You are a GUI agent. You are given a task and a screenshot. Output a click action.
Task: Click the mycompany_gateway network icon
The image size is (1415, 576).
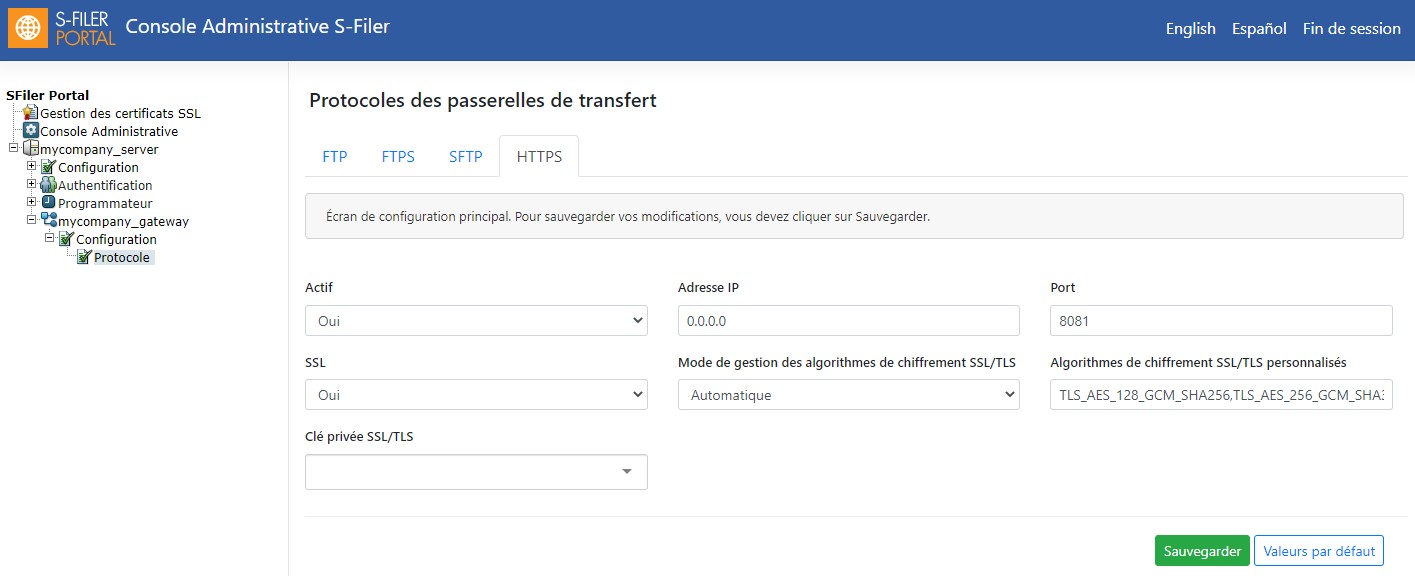click(48, 221)
